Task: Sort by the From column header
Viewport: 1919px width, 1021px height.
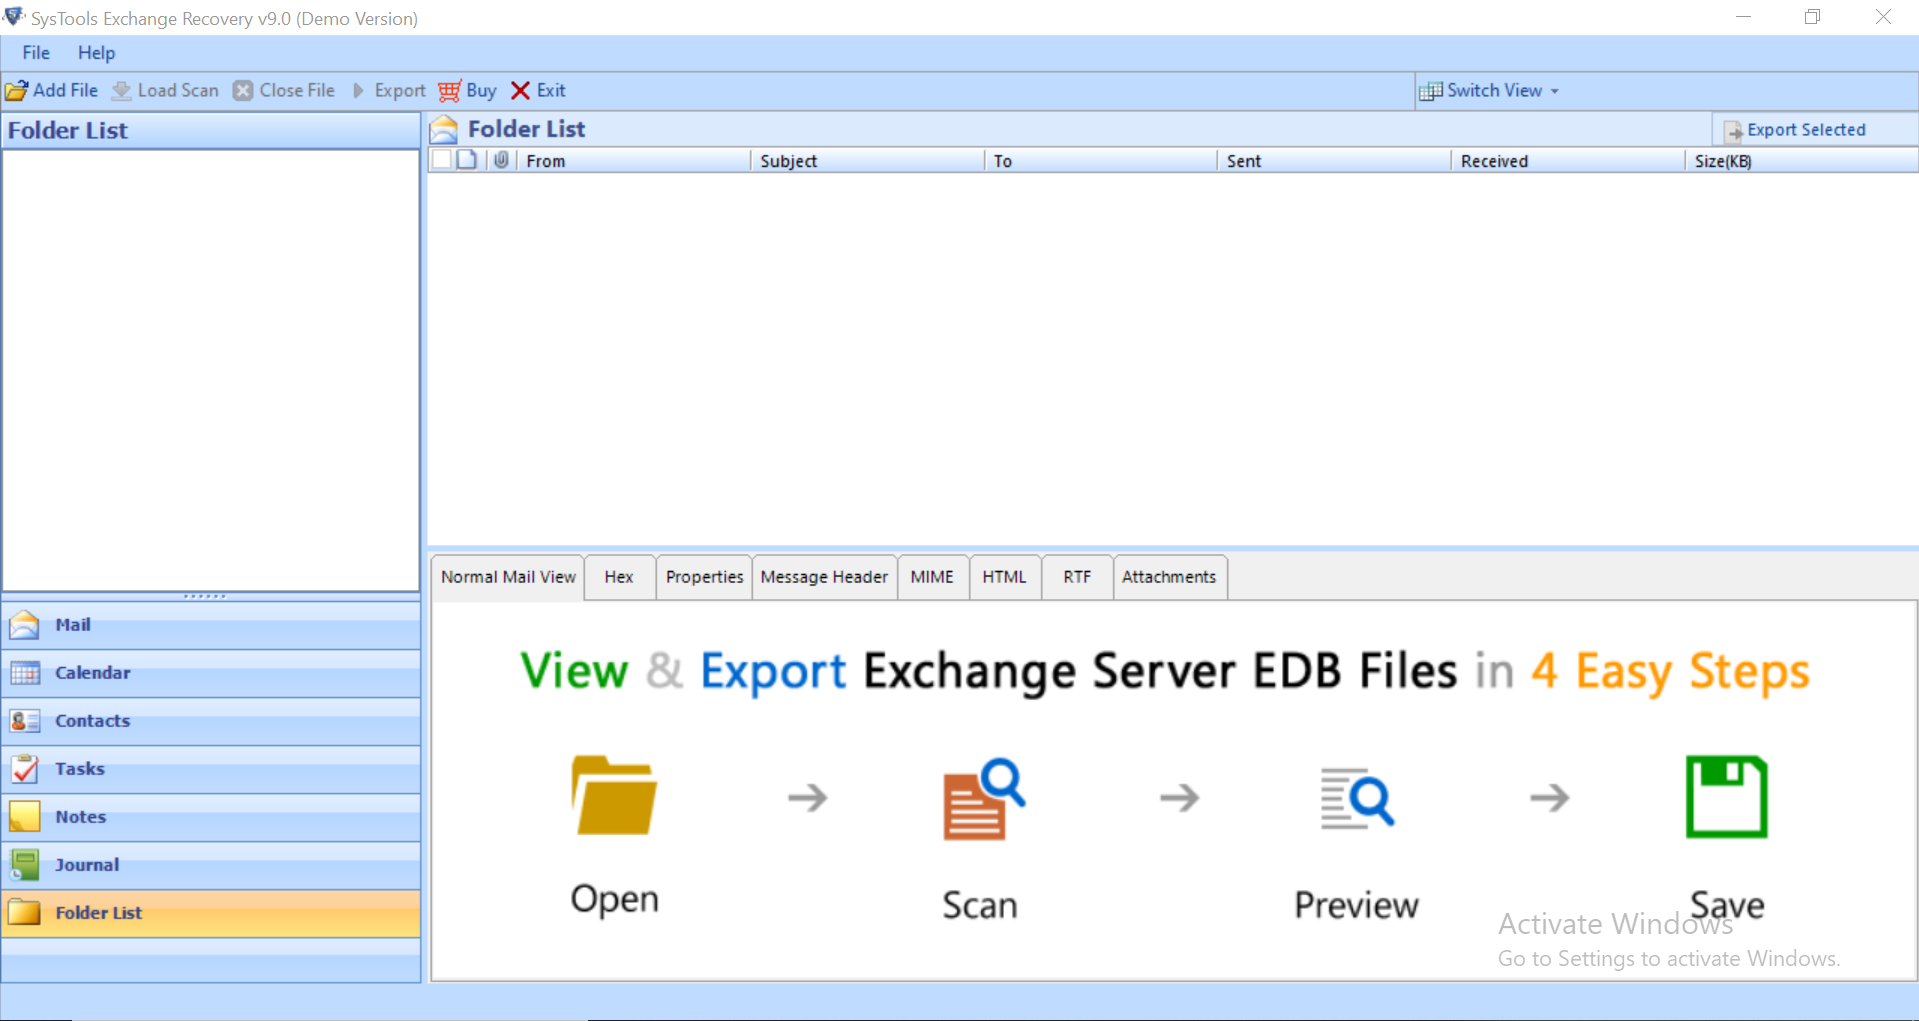Action: click(633, 161)
